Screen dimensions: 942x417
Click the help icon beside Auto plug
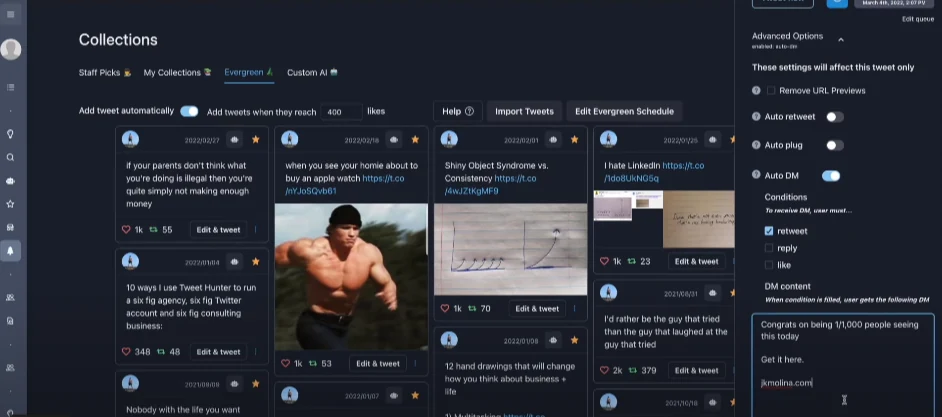point(756,145)
